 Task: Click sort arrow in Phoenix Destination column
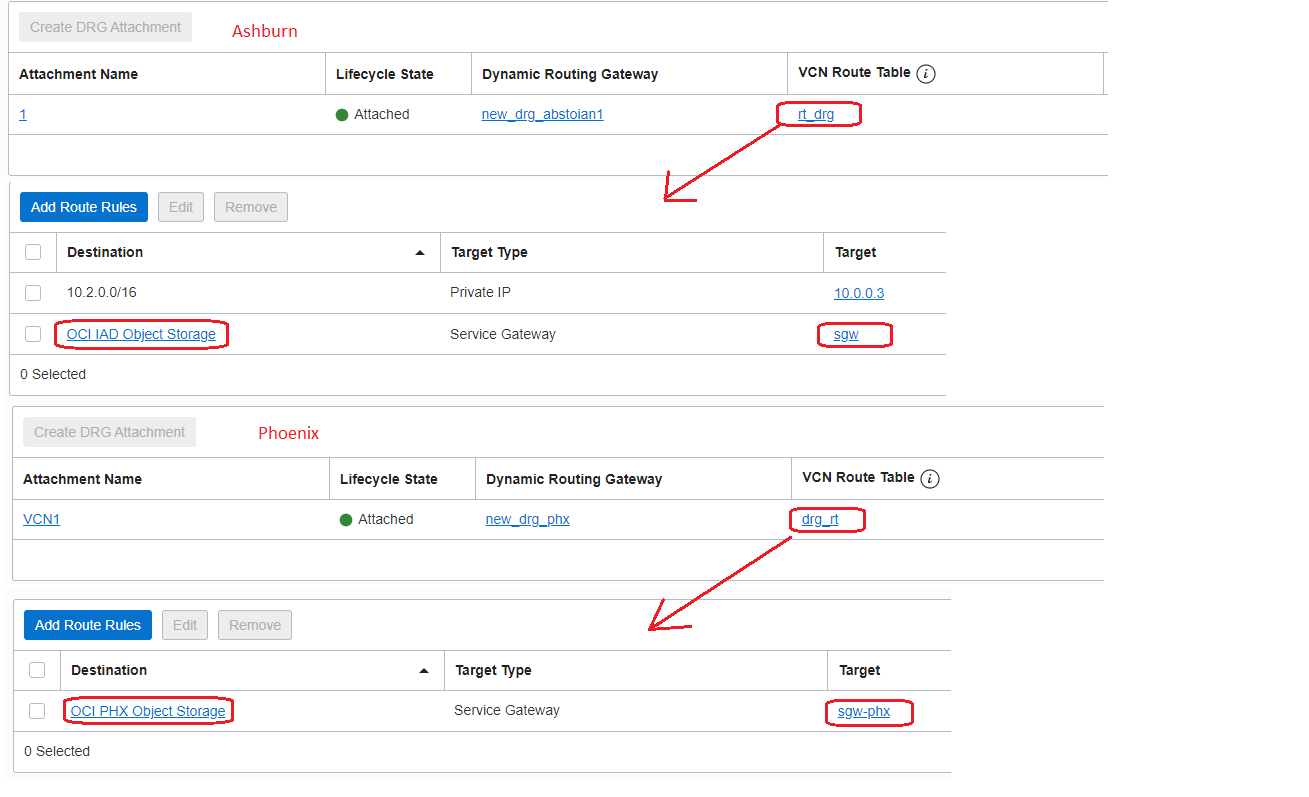pyautogui.click(x=424, y=671)
